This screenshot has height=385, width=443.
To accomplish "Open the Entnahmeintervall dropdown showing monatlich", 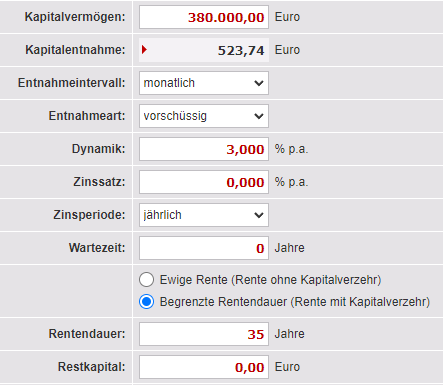I will tap(204, 83).
